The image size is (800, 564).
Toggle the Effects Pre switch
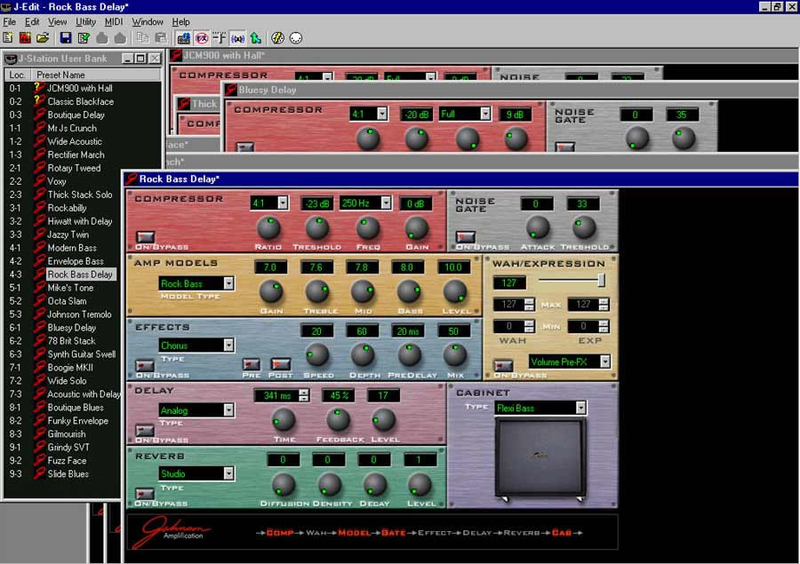[x=251, y=364]
